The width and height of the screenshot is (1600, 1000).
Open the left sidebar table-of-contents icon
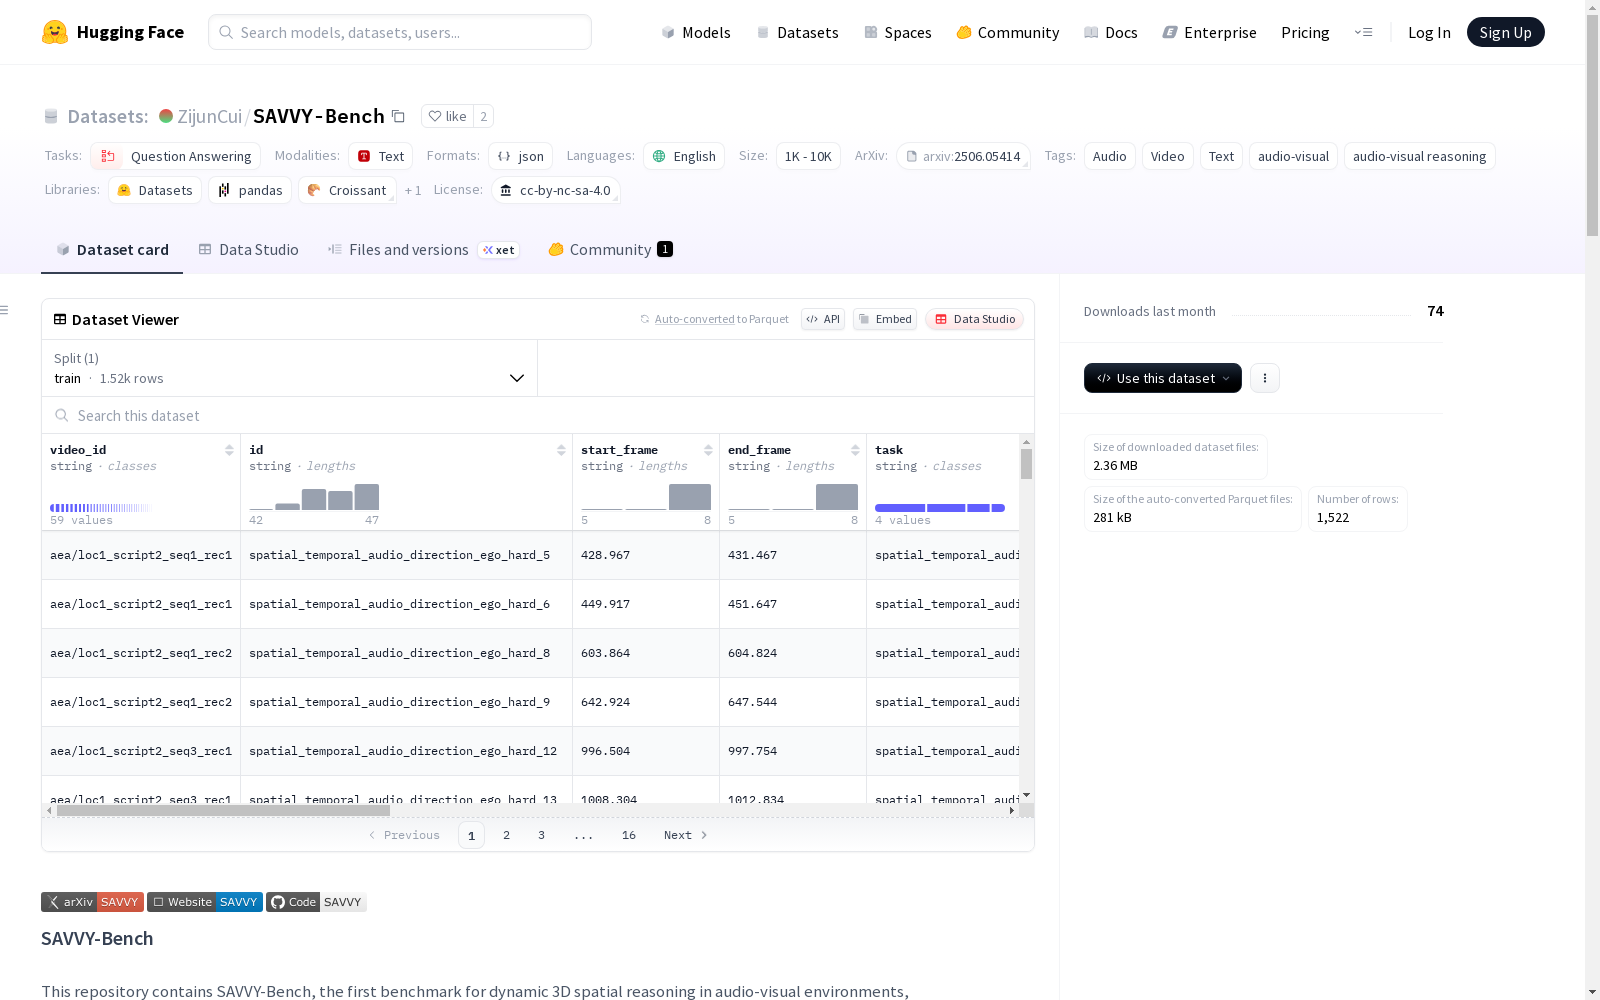pos(5,310)
